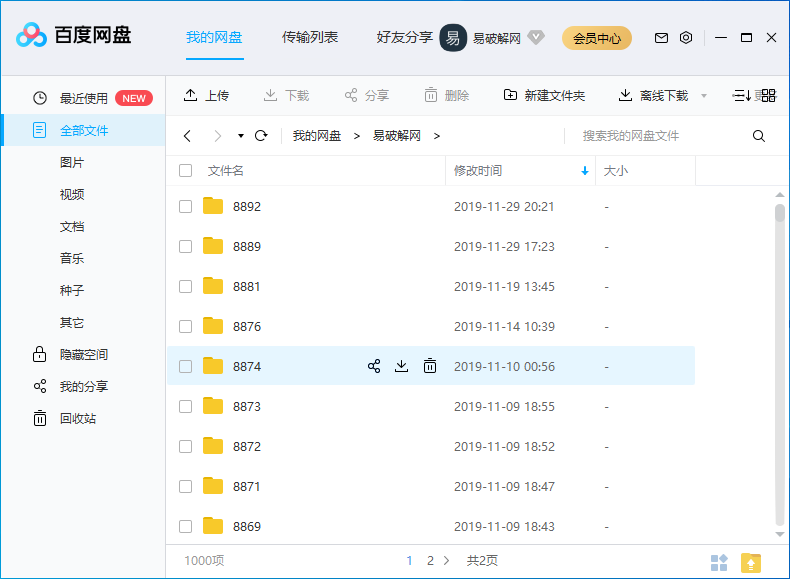Screen dimensions: 790x579
Task: Switch to grid view icon
Action: pos(768,95)
